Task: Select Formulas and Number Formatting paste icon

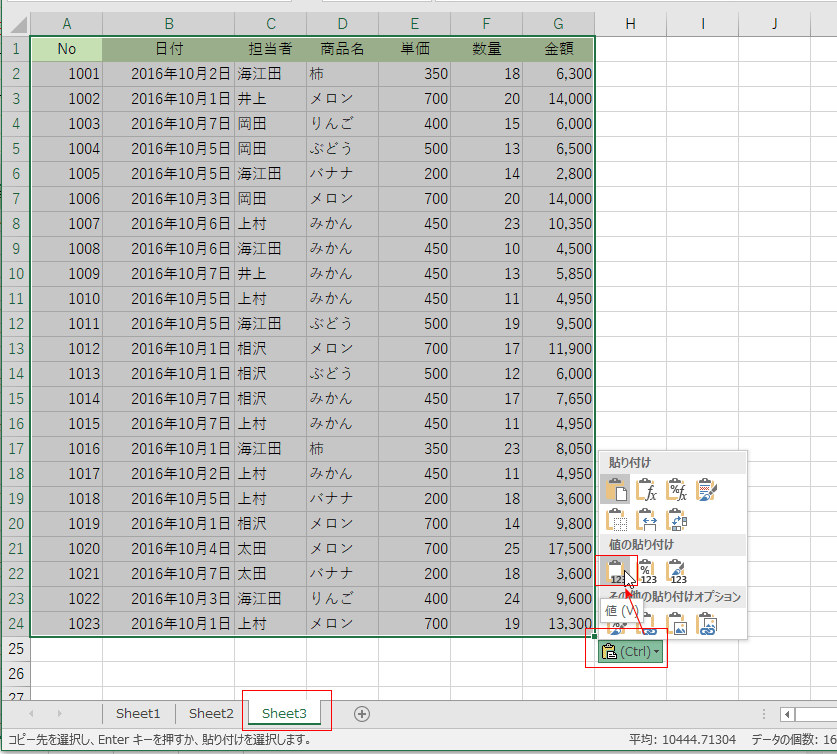Action: pos(677,490)
